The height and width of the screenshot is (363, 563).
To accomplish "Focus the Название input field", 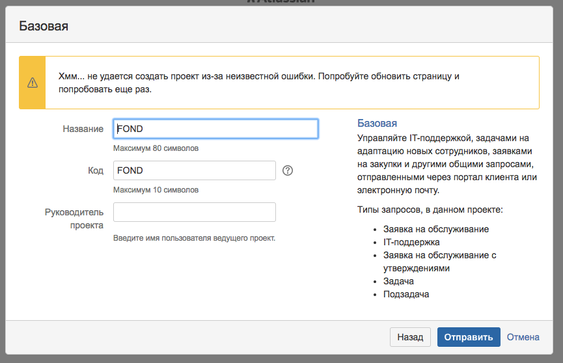I will [x=215, y=129].
